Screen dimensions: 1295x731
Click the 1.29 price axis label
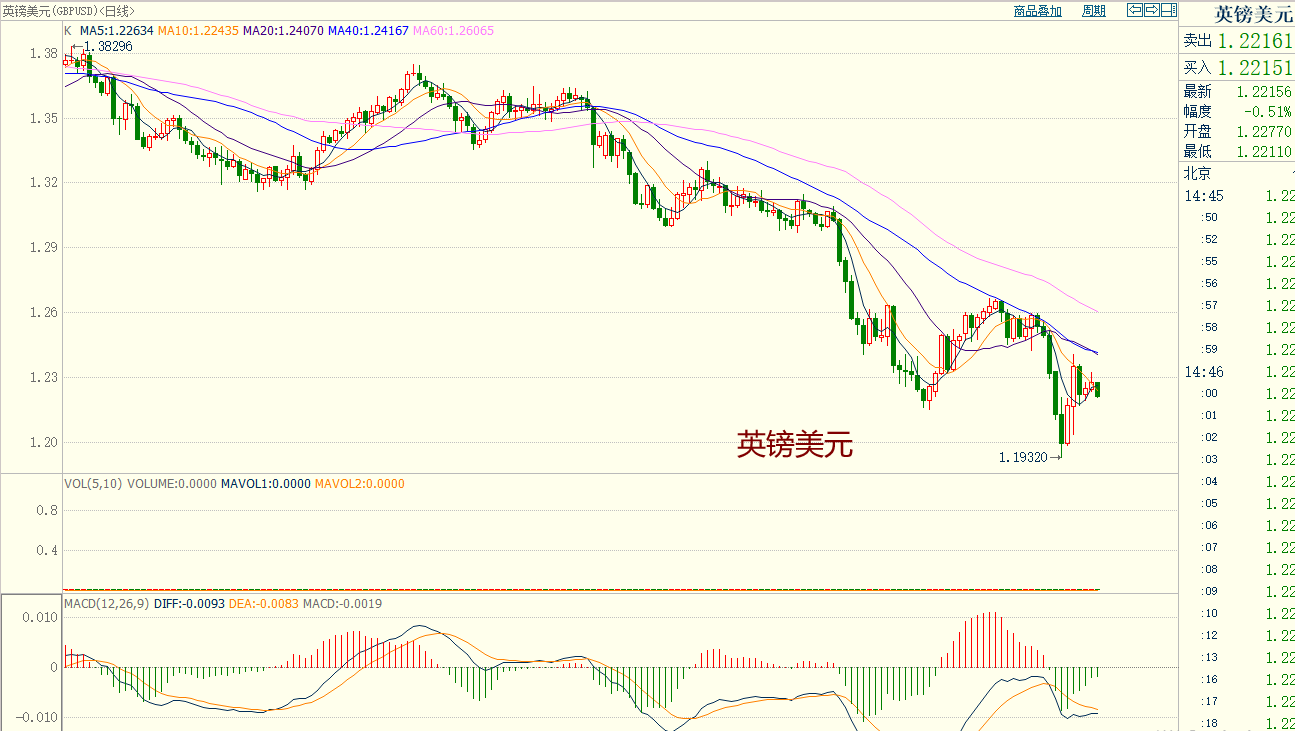(44, 247)
